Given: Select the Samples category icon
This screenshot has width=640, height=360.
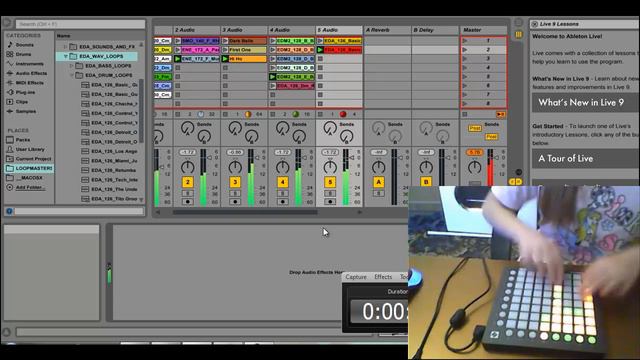Looking at the screenshot, I should point(10,111).
